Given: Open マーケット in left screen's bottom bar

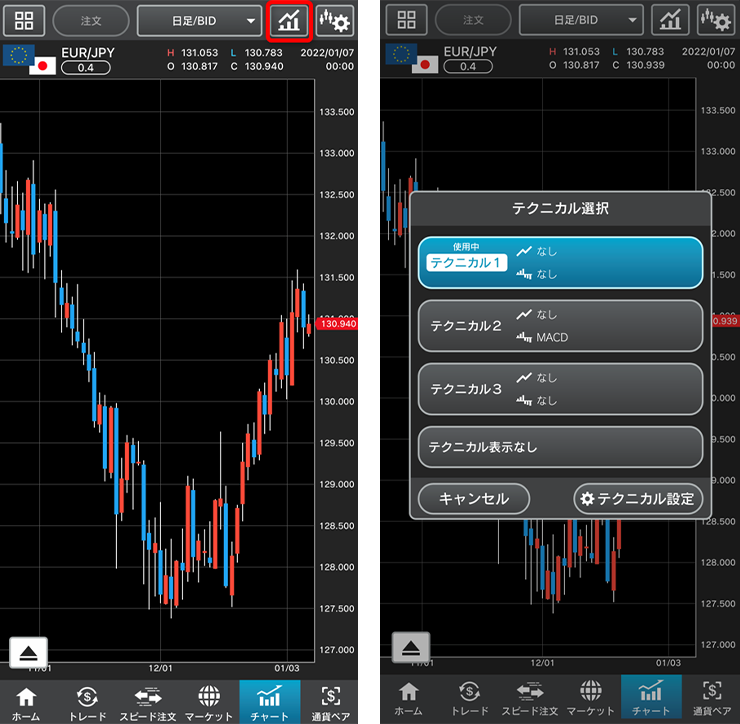Looking at the screenshot, I should [x=209, y=702].
